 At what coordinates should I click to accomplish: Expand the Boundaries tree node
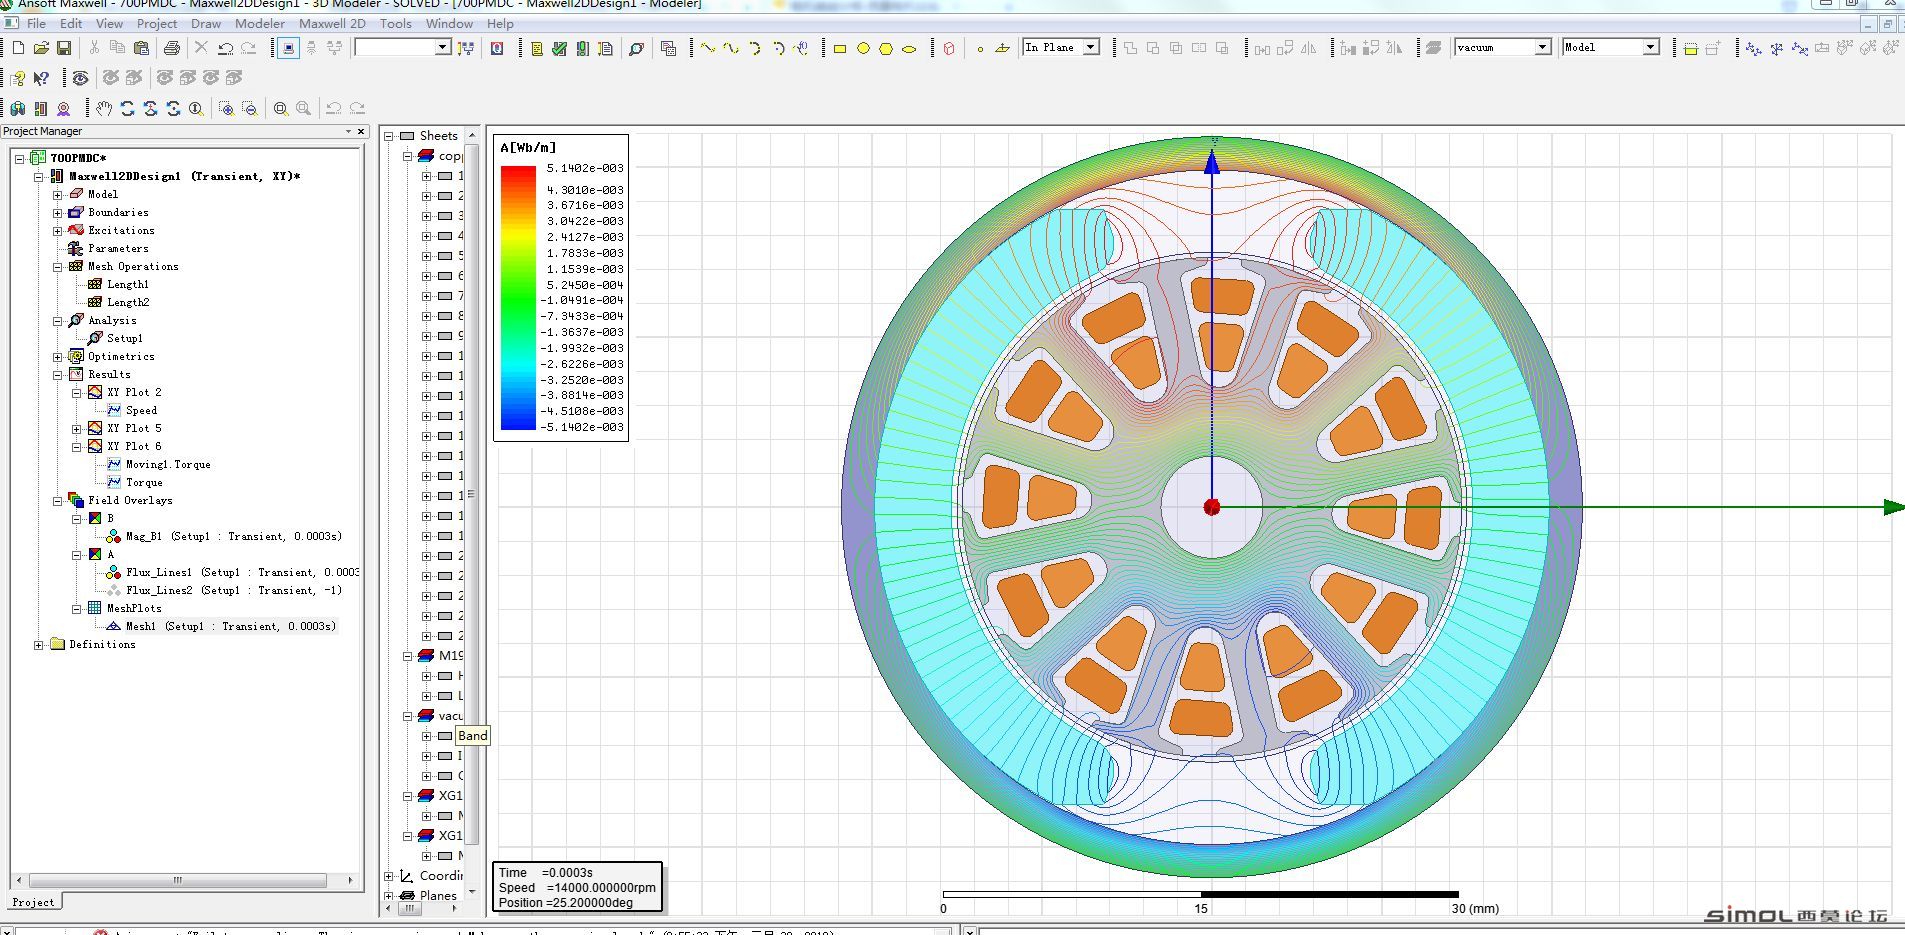58,213
